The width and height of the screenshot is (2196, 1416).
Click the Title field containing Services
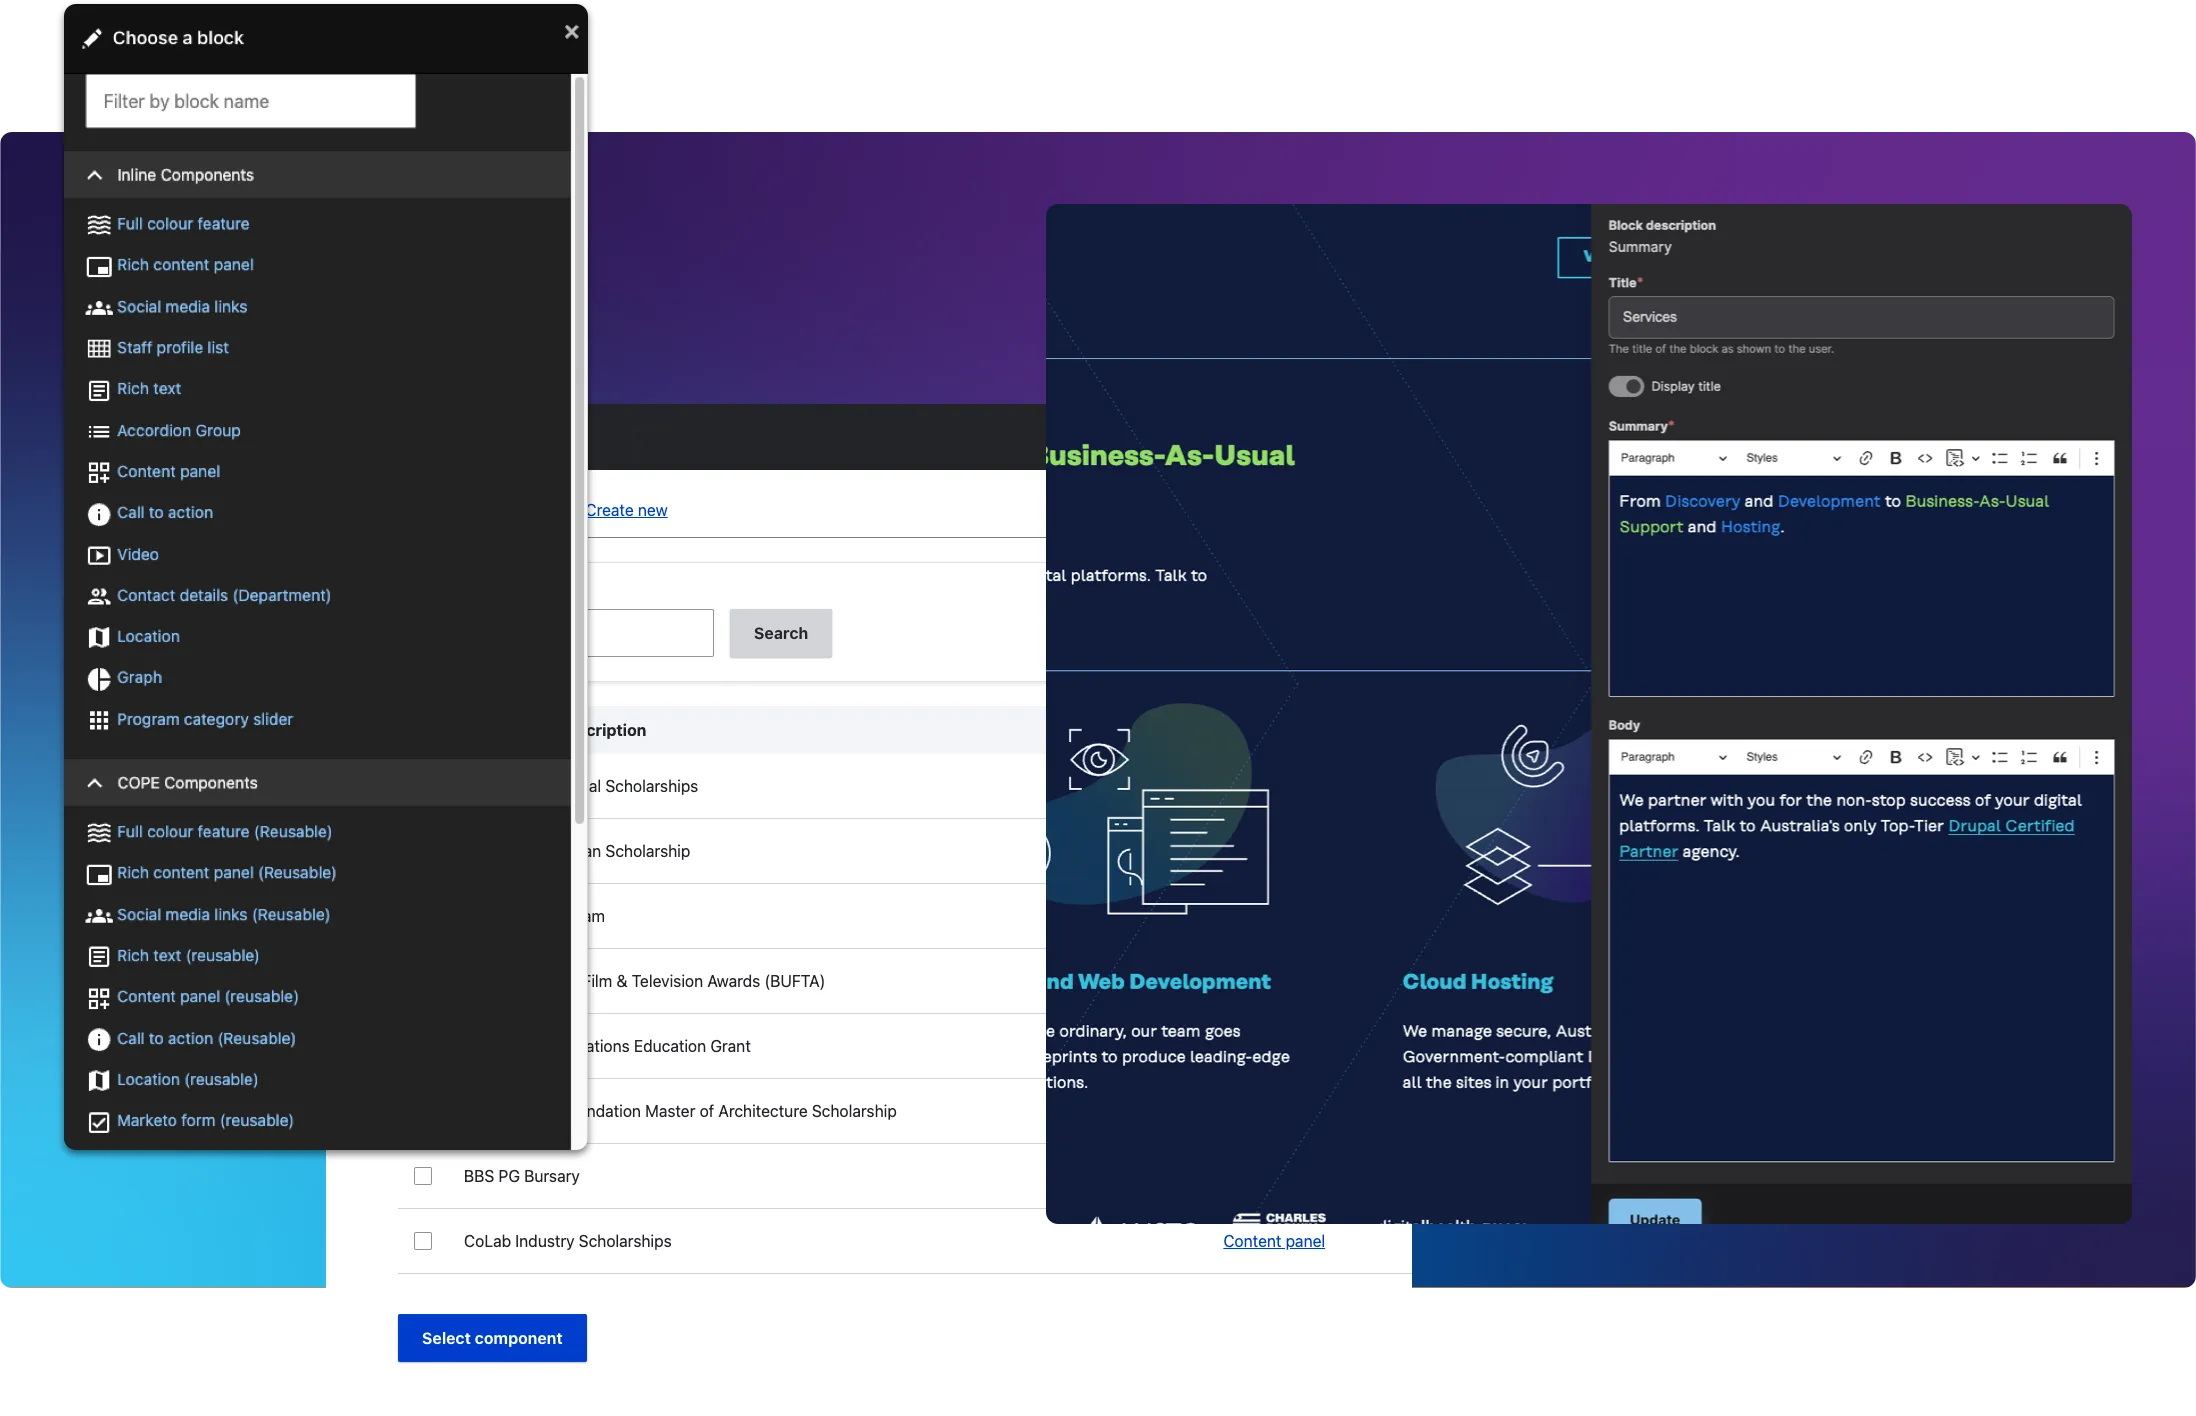click(1861, 317)
